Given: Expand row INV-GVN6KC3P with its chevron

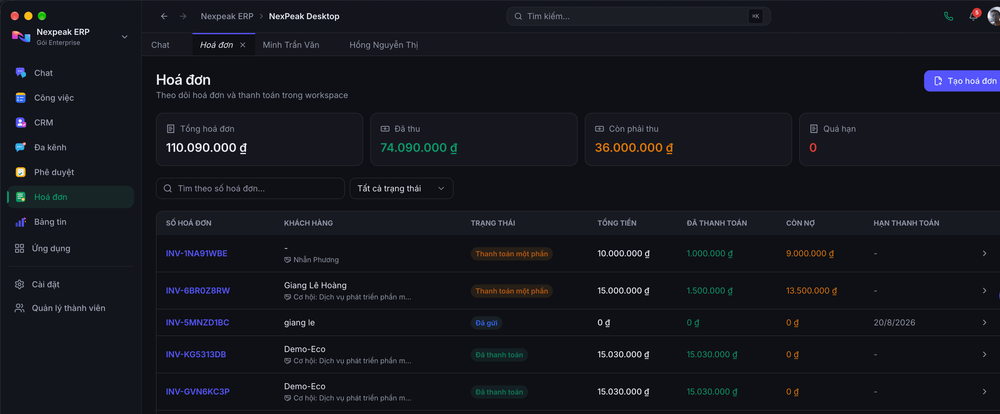Looking at the screenshot, I should [x=984, y=392].
